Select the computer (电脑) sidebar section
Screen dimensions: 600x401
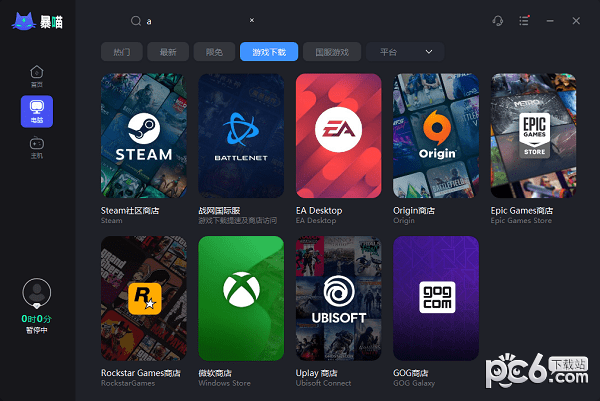click(x=37, y=111)
